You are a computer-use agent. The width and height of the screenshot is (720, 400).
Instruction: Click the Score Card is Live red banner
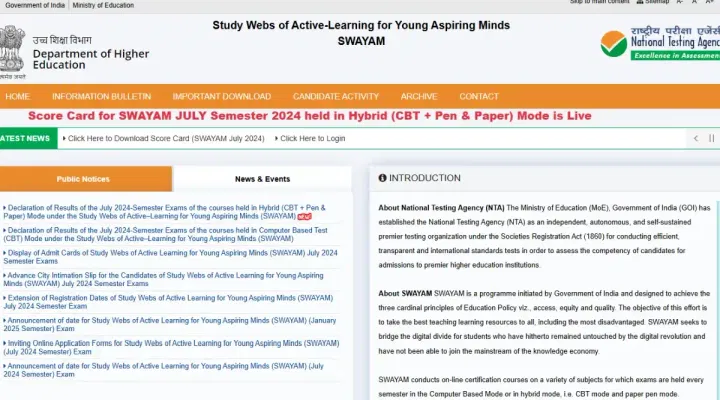click(x=309, y=116)
